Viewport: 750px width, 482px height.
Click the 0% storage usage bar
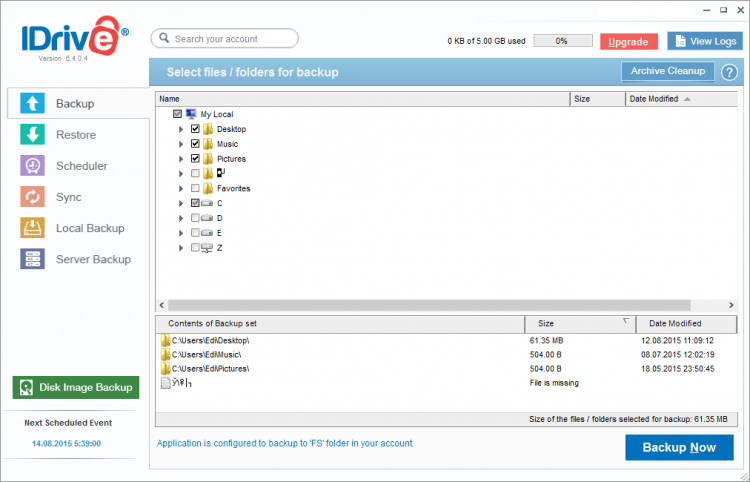563,41
